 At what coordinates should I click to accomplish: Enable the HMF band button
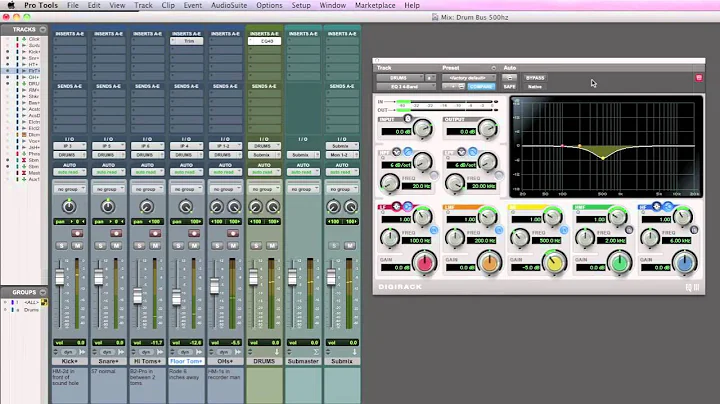[629, 230]
